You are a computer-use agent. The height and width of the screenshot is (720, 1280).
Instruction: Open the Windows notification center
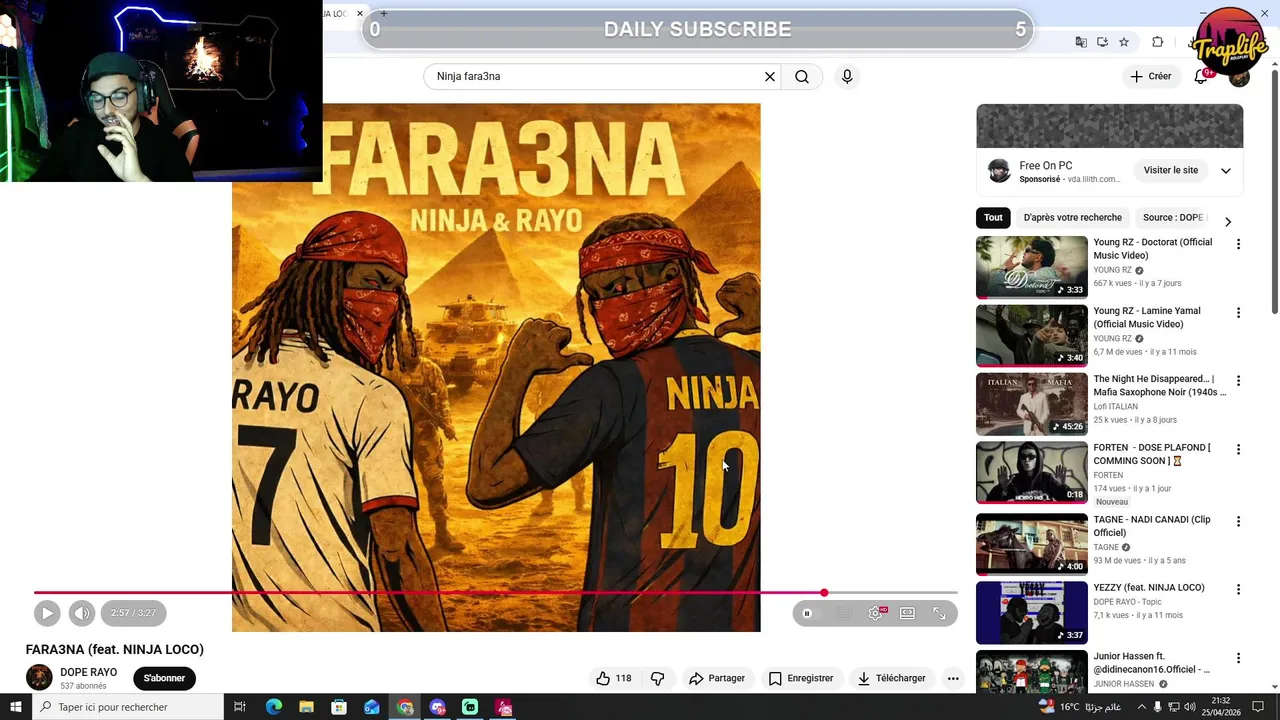[x=1259, y=707]
